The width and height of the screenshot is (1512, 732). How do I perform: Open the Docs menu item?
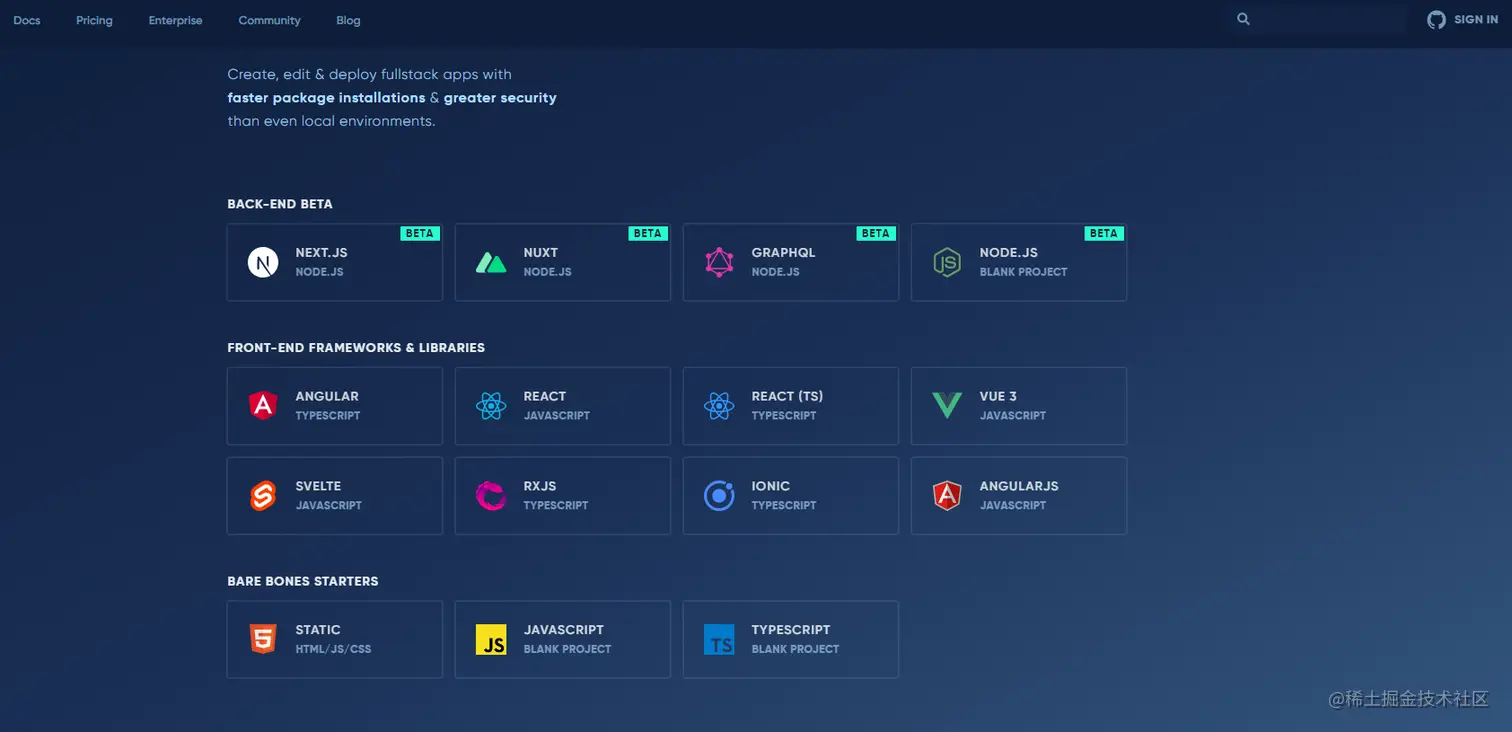coord(27,20)
